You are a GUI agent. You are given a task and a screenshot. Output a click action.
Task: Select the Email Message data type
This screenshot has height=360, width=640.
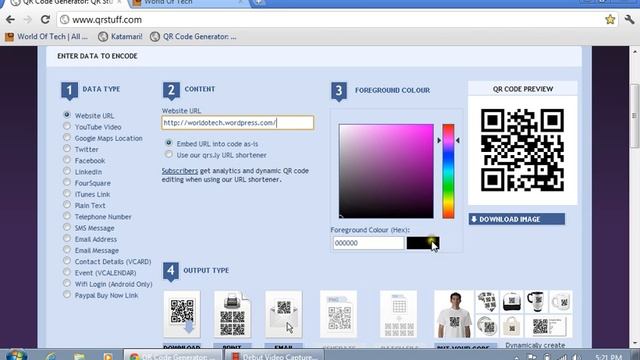point(67,250)
